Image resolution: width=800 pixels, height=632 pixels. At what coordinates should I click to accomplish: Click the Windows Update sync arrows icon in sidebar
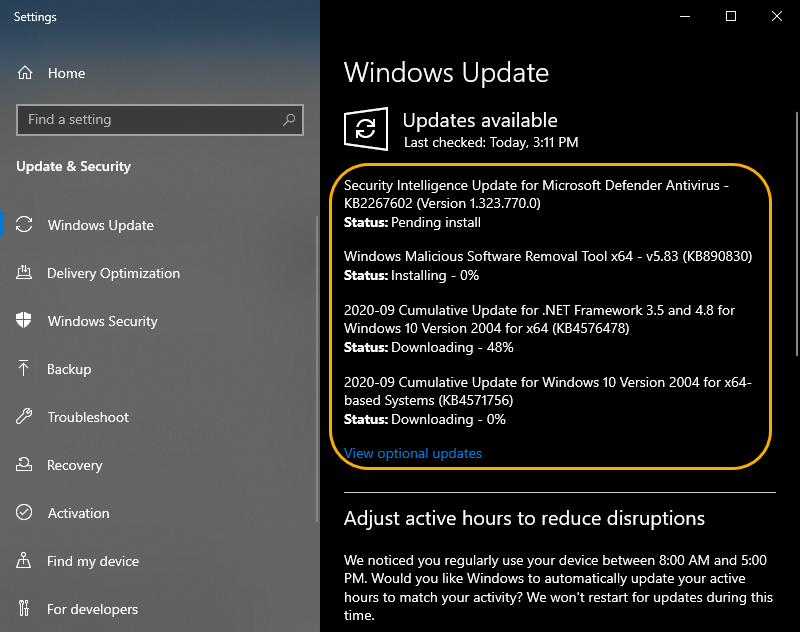[24, 224]
